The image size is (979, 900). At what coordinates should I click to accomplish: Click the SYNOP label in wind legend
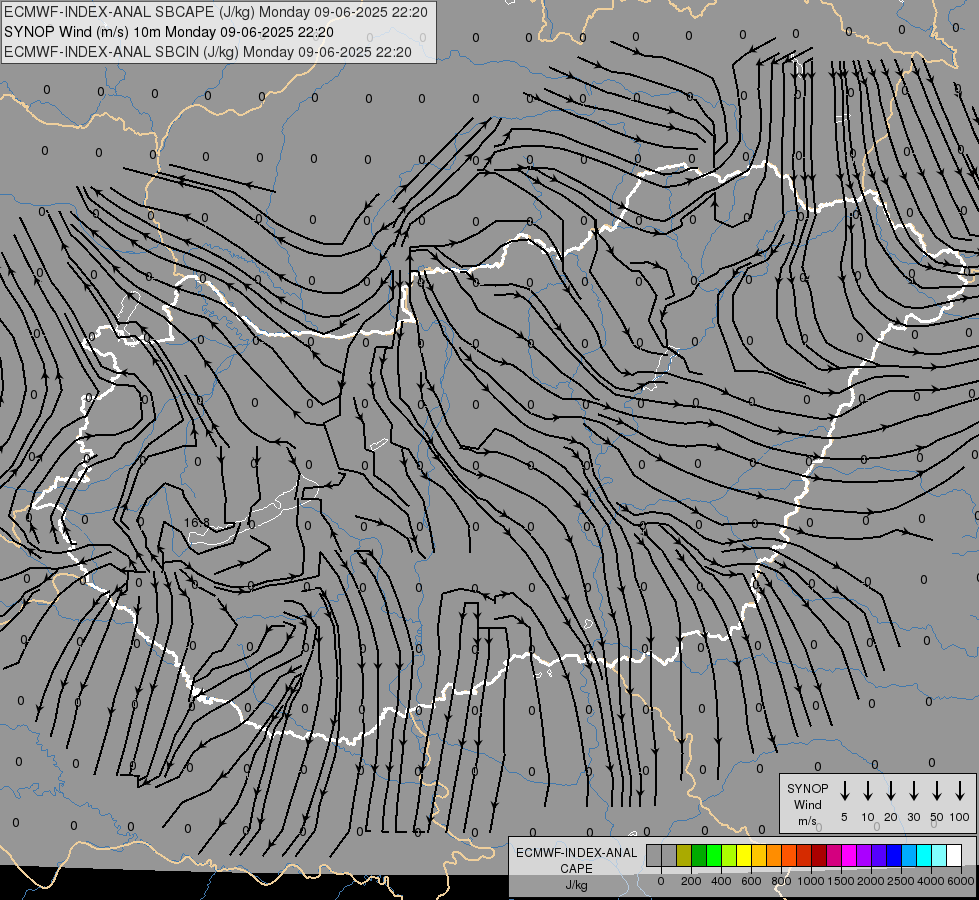coord(807,788)
